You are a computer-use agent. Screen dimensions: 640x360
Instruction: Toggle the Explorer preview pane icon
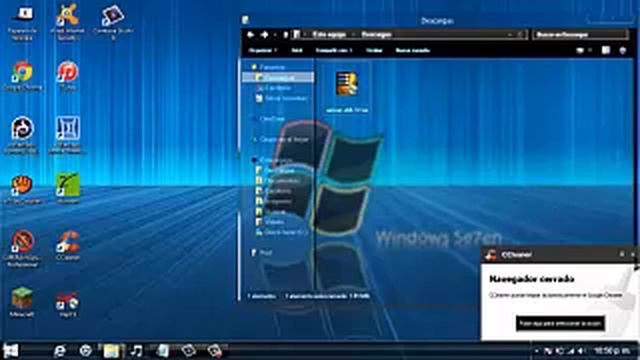pos(606,50)
